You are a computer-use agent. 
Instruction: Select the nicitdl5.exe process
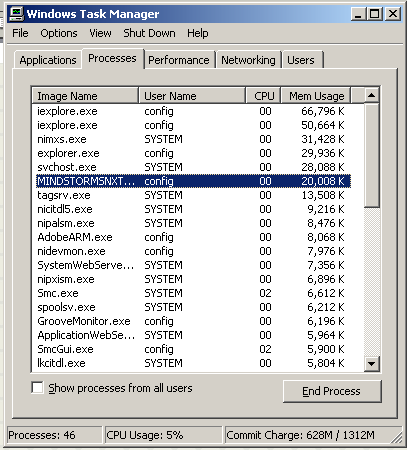pos(193,209)
